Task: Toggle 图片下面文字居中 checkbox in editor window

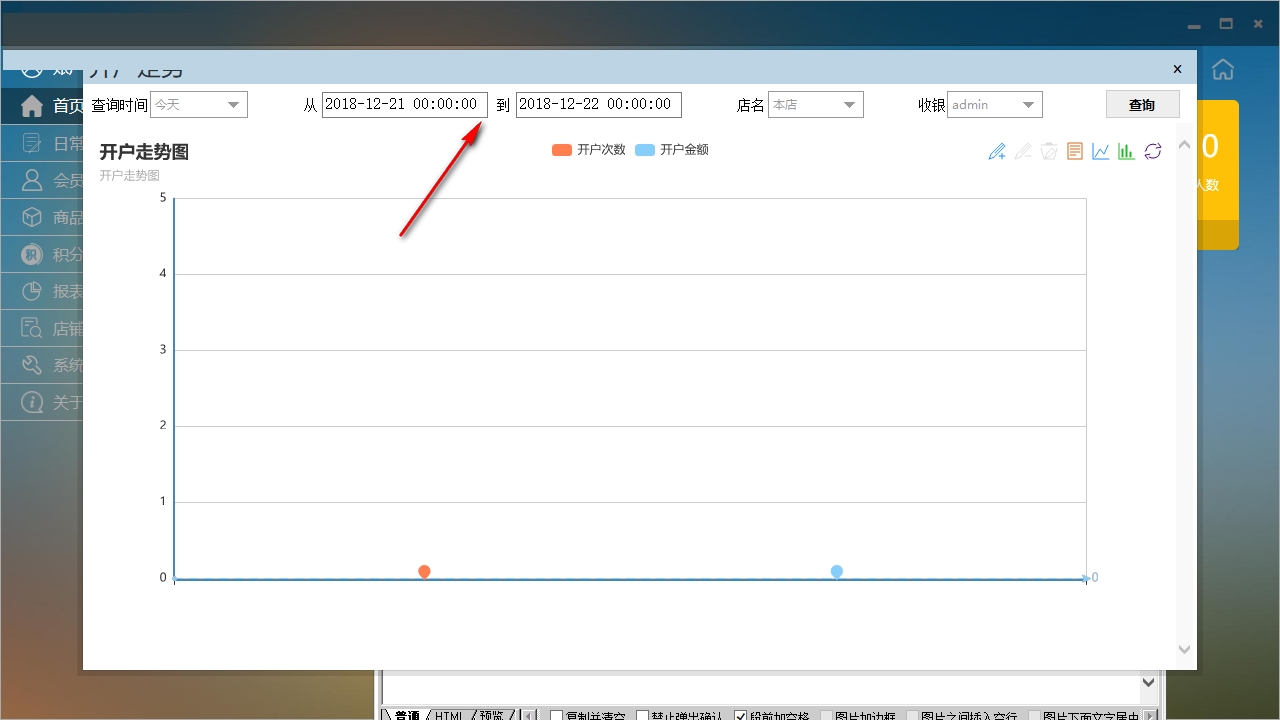Action: point(1034,716)
